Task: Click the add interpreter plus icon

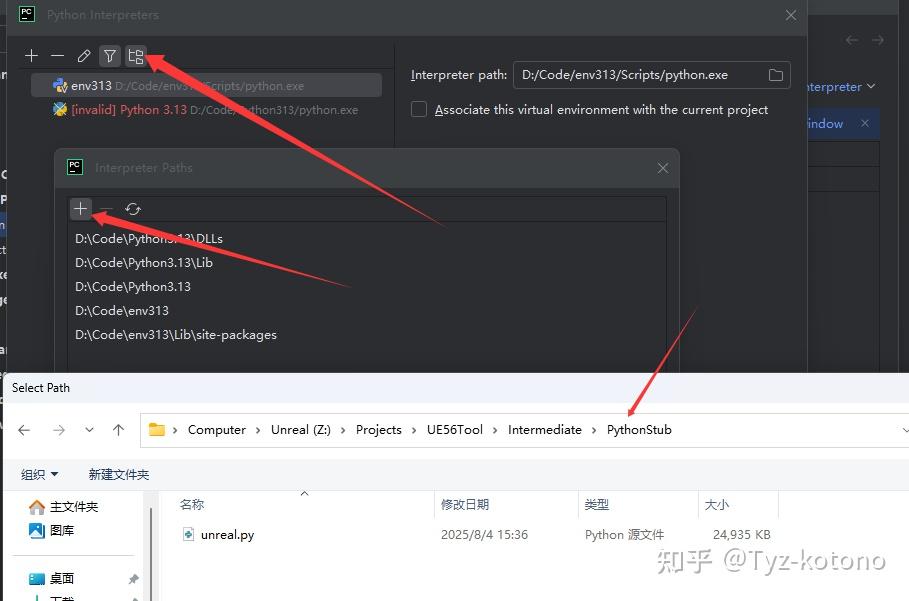Action: click(x=30, y=56)
